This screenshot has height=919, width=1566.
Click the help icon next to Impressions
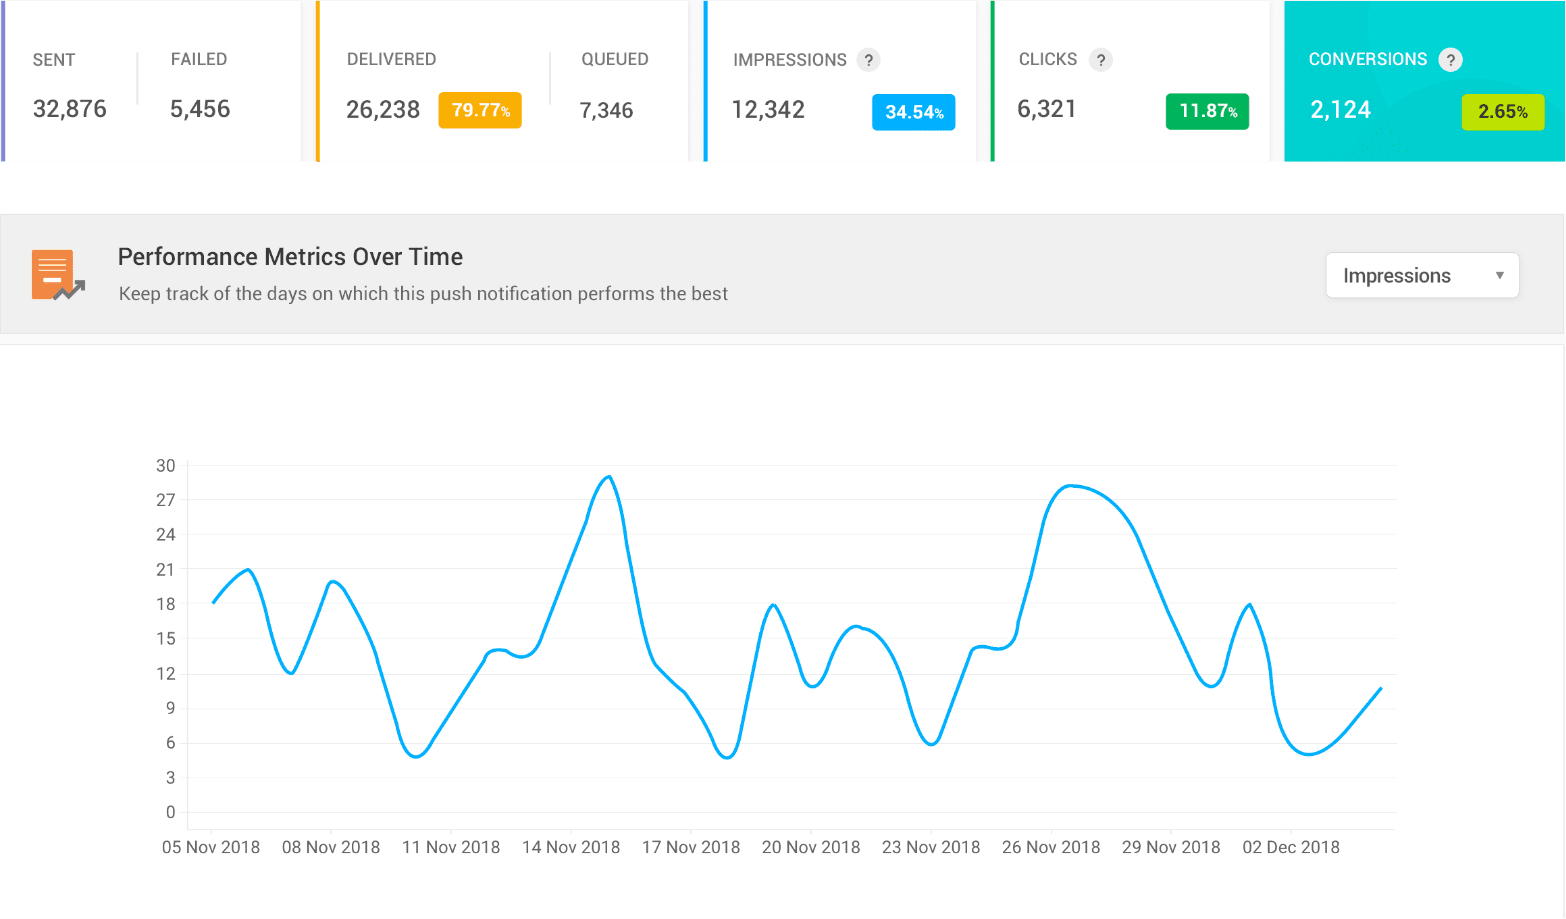[869, 60]
